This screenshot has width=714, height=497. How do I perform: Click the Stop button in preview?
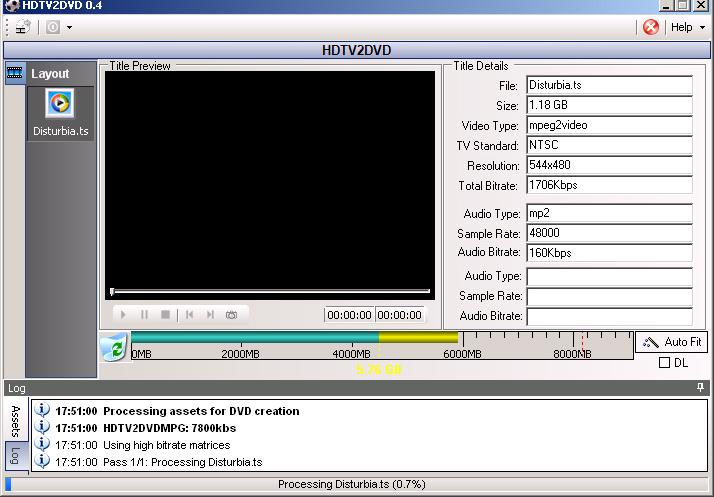click(165, 314)
